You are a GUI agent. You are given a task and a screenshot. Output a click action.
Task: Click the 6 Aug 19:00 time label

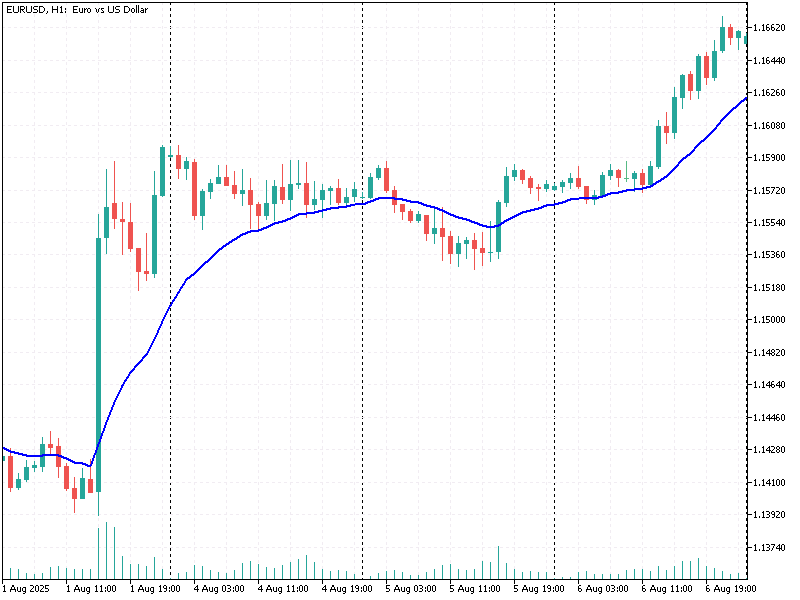731,589
